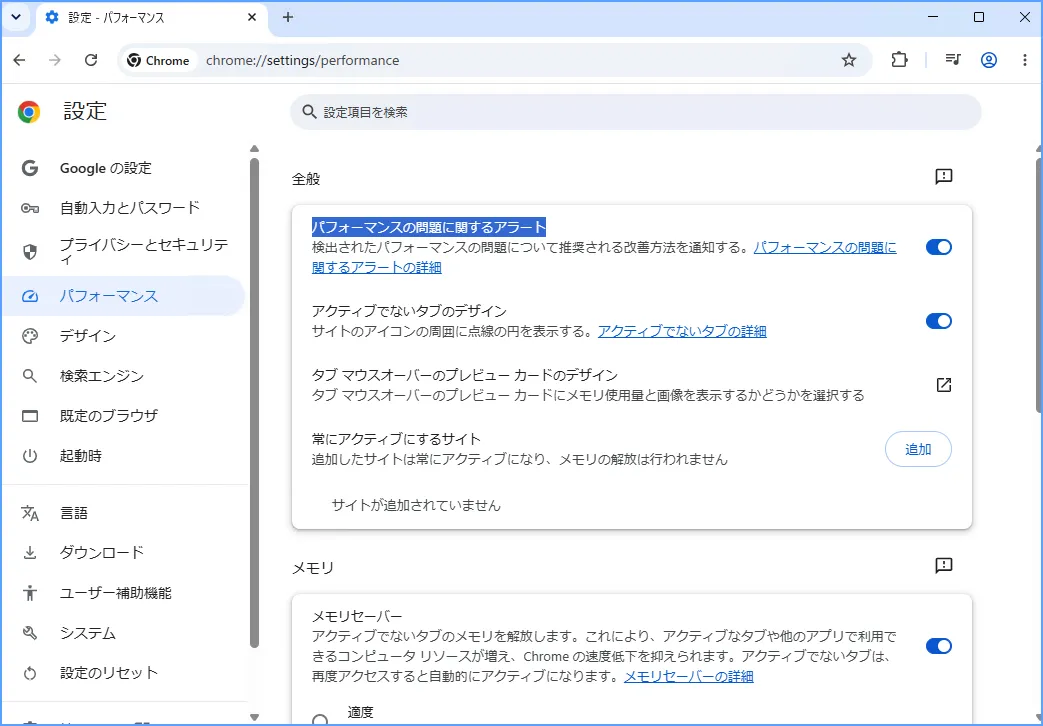Click the タブ マウスオーバーのプレビュー カードのデザイン row
Screen dimensions: 1043x726
632,385
